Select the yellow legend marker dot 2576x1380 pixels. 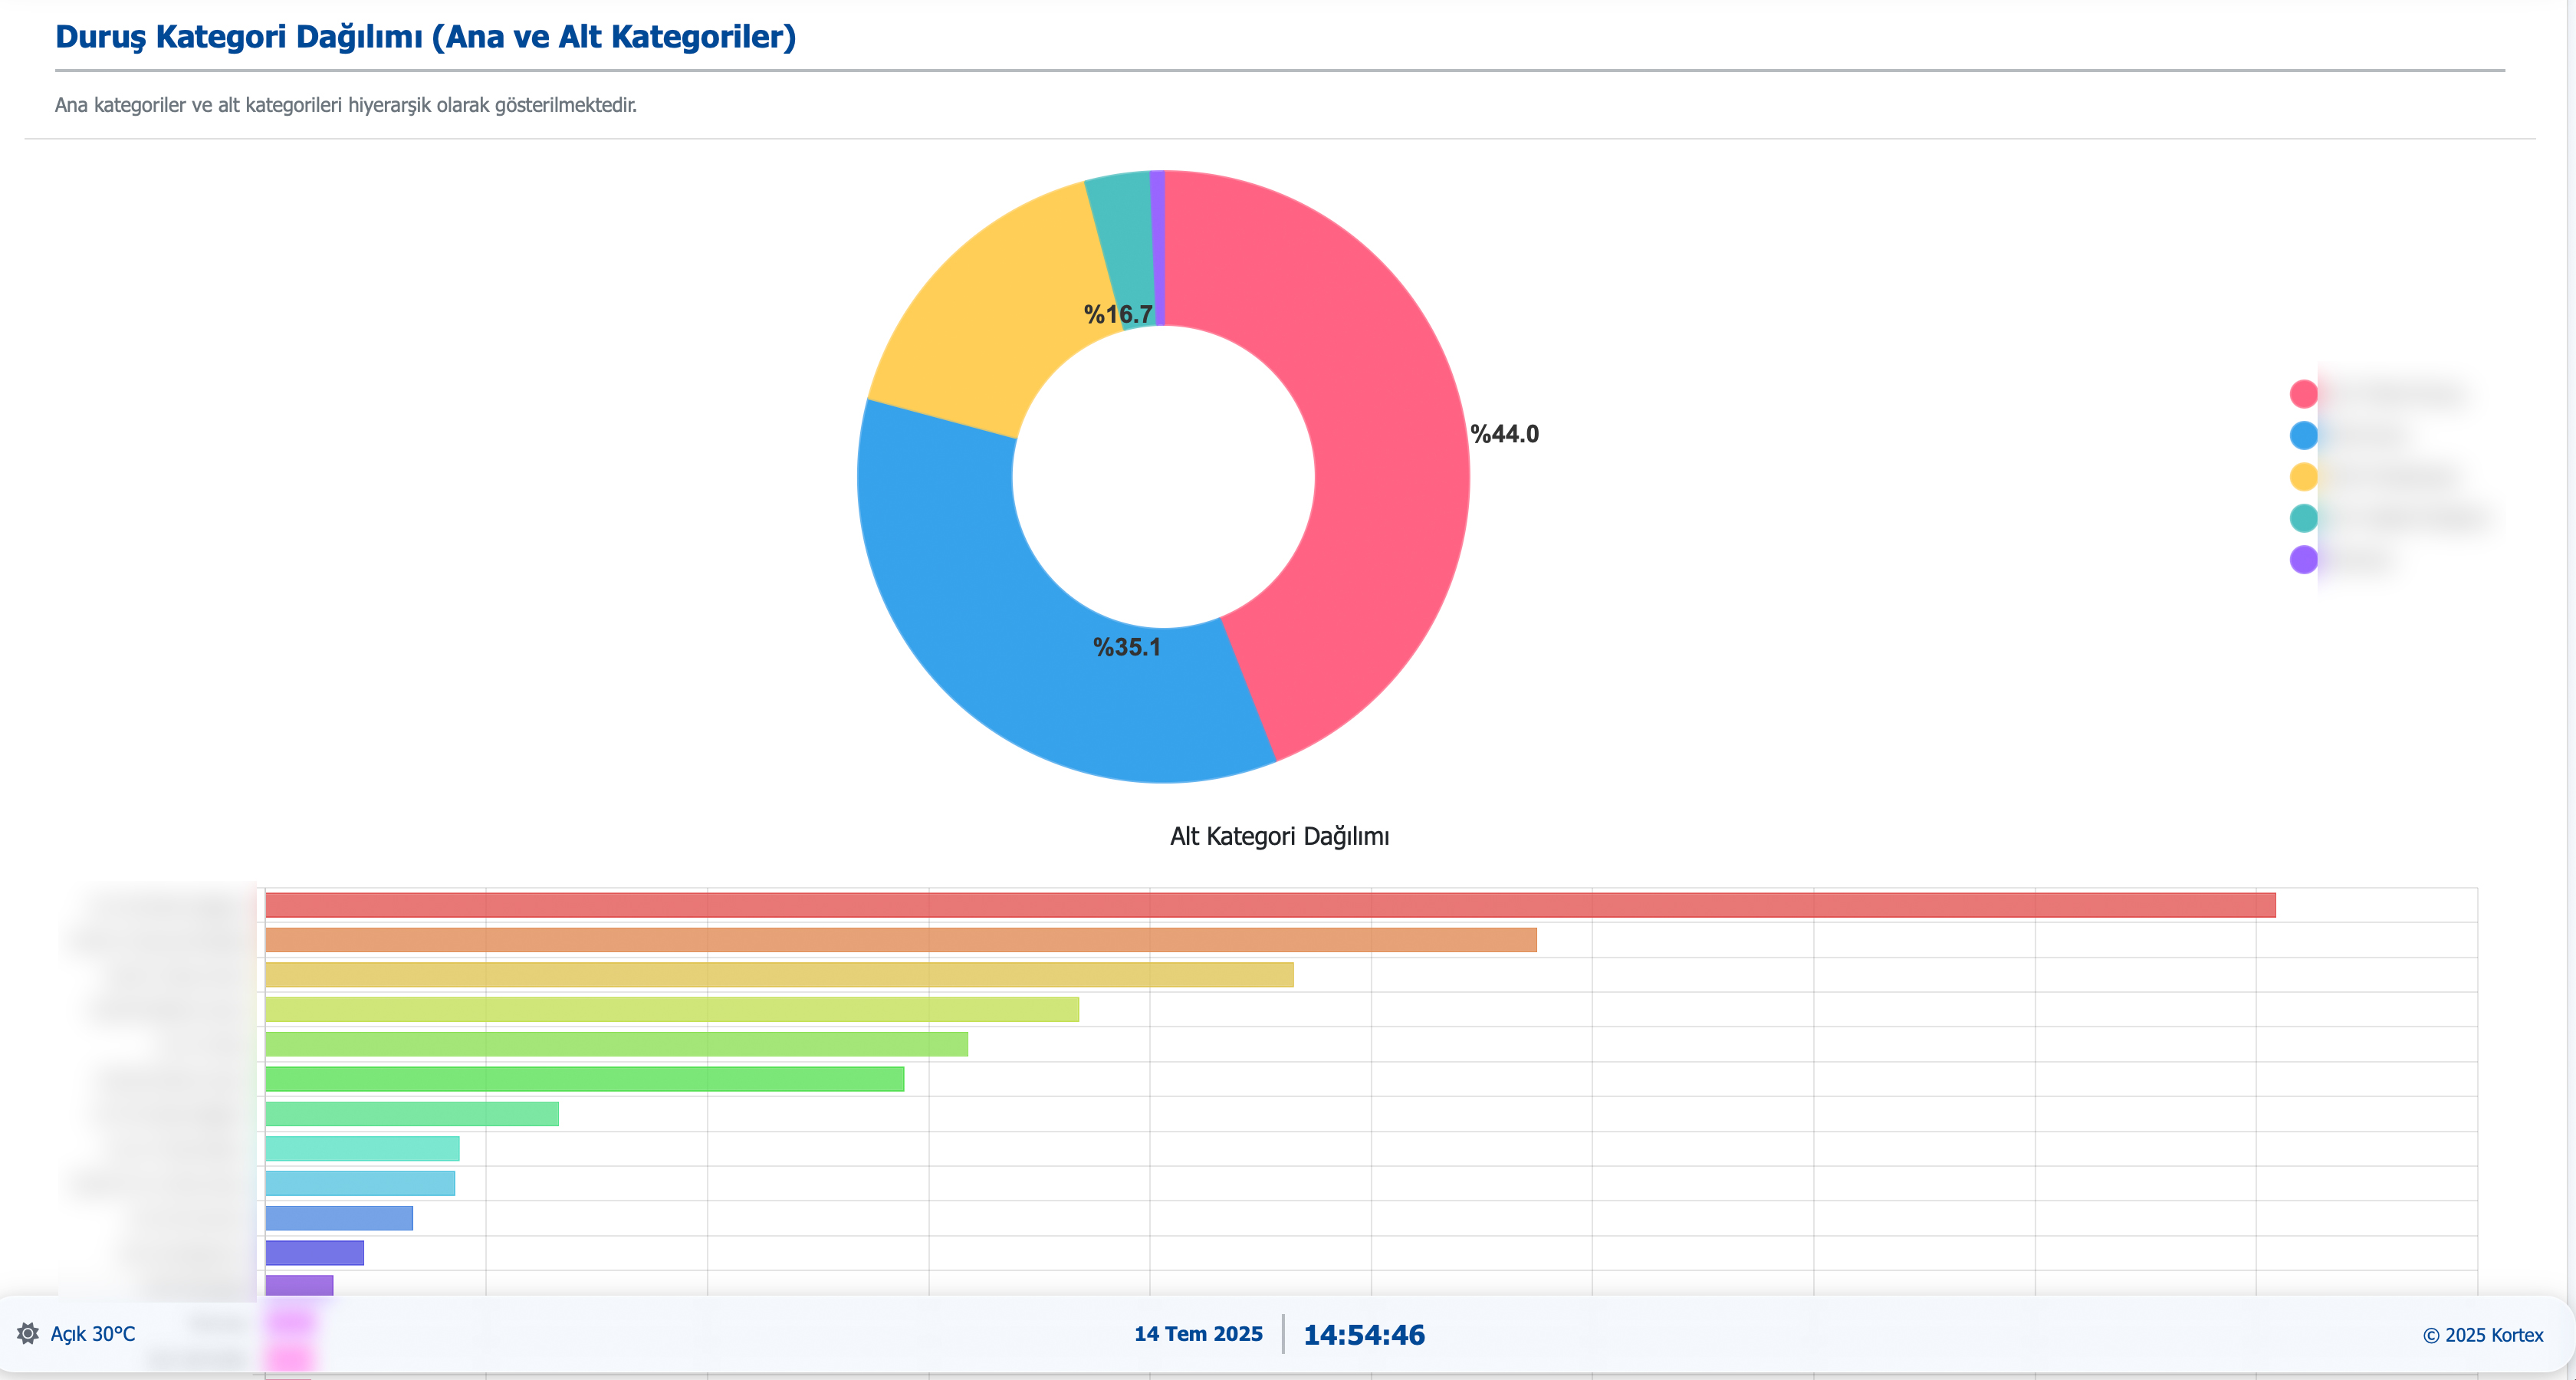click(x=2305, y=476)
